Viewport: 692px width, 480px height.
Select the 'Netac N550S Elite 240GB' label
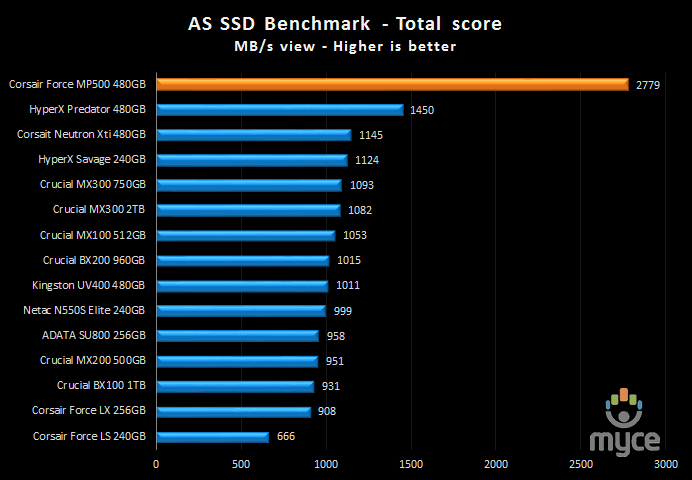coord(84,310)
